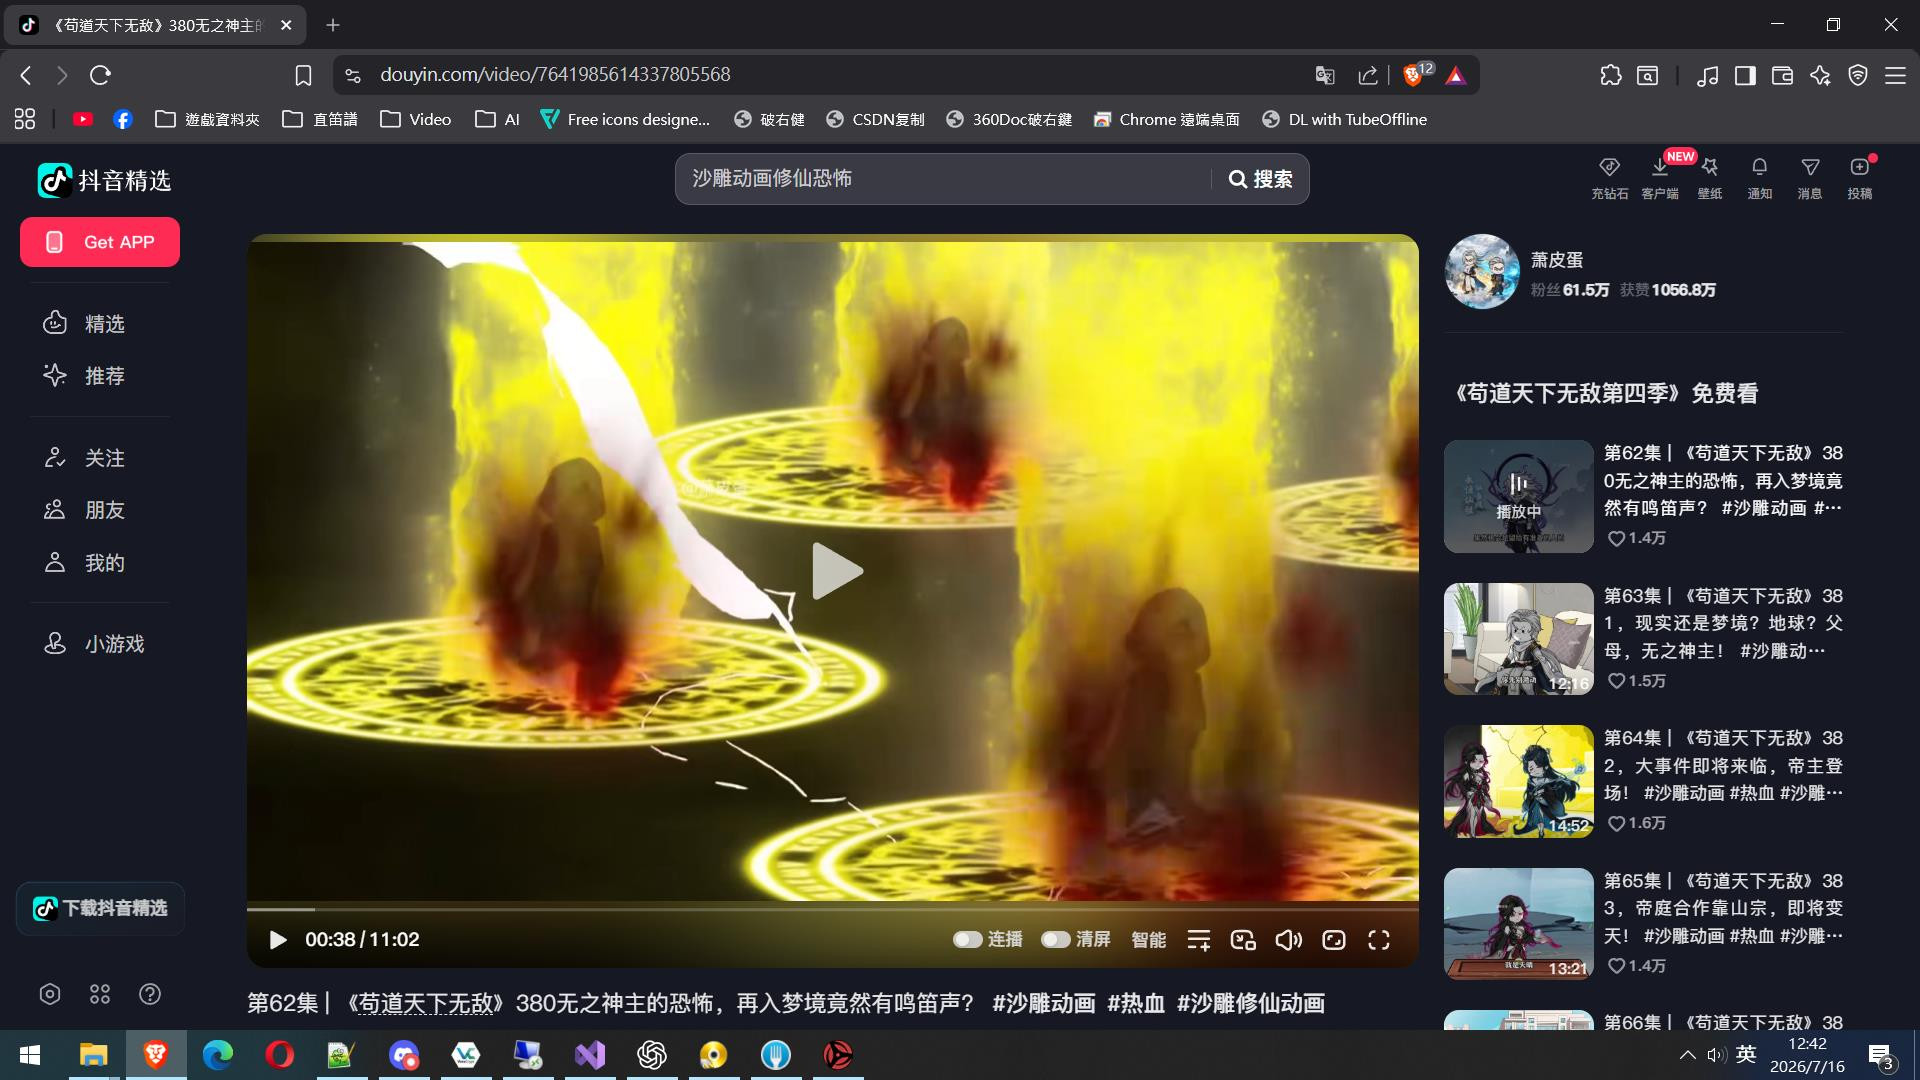Open a new browser tab
1920x1080 pixels.
333,25
